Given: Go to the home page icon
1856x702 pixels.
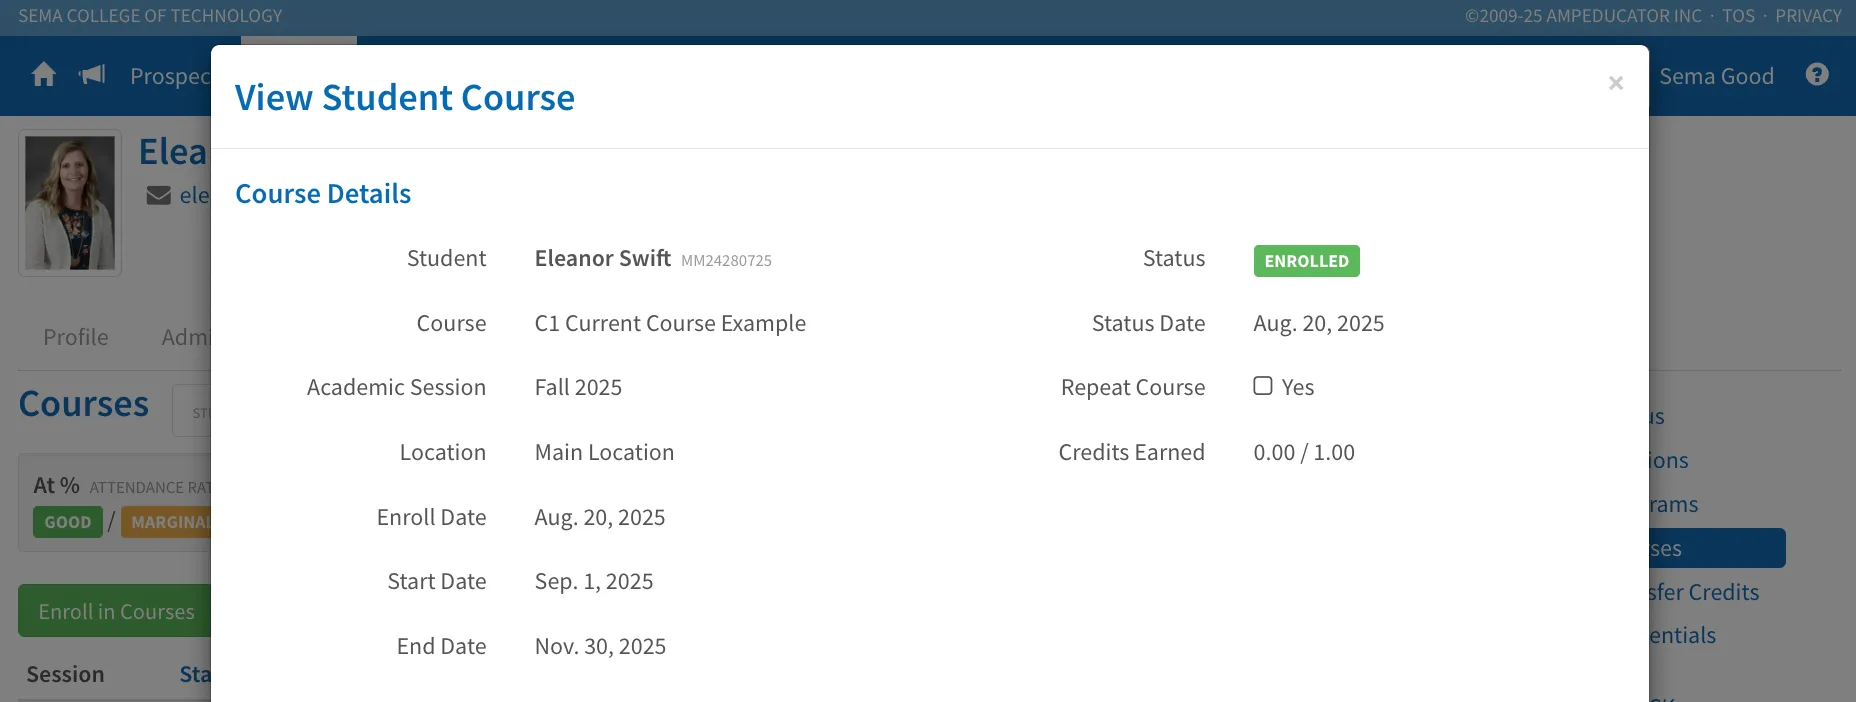Looking at the screenshot, I should click(44, 75).
